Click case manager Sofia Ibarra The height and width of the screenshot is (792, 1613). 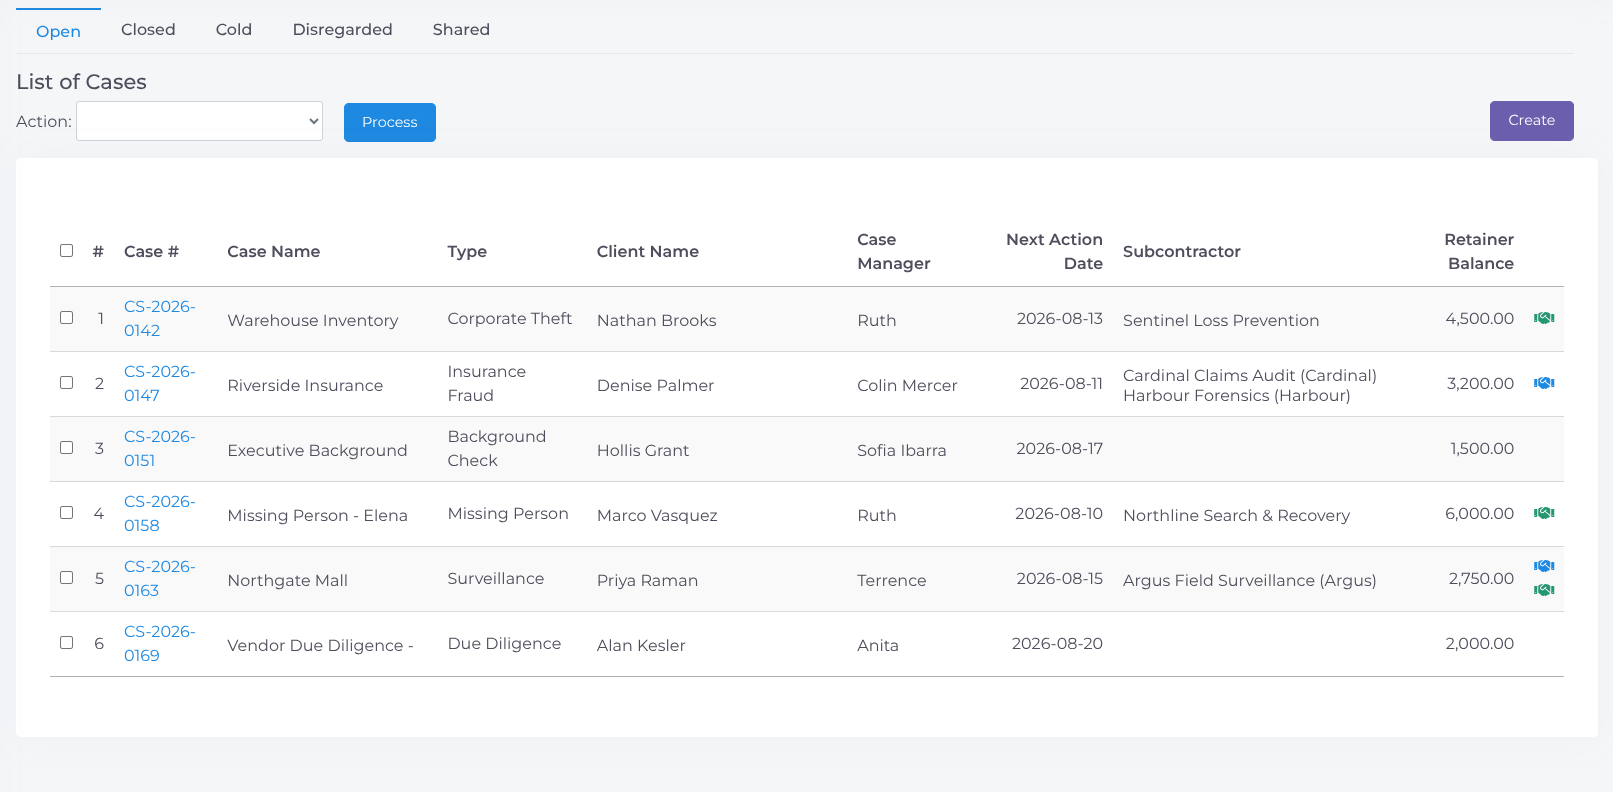902,450
